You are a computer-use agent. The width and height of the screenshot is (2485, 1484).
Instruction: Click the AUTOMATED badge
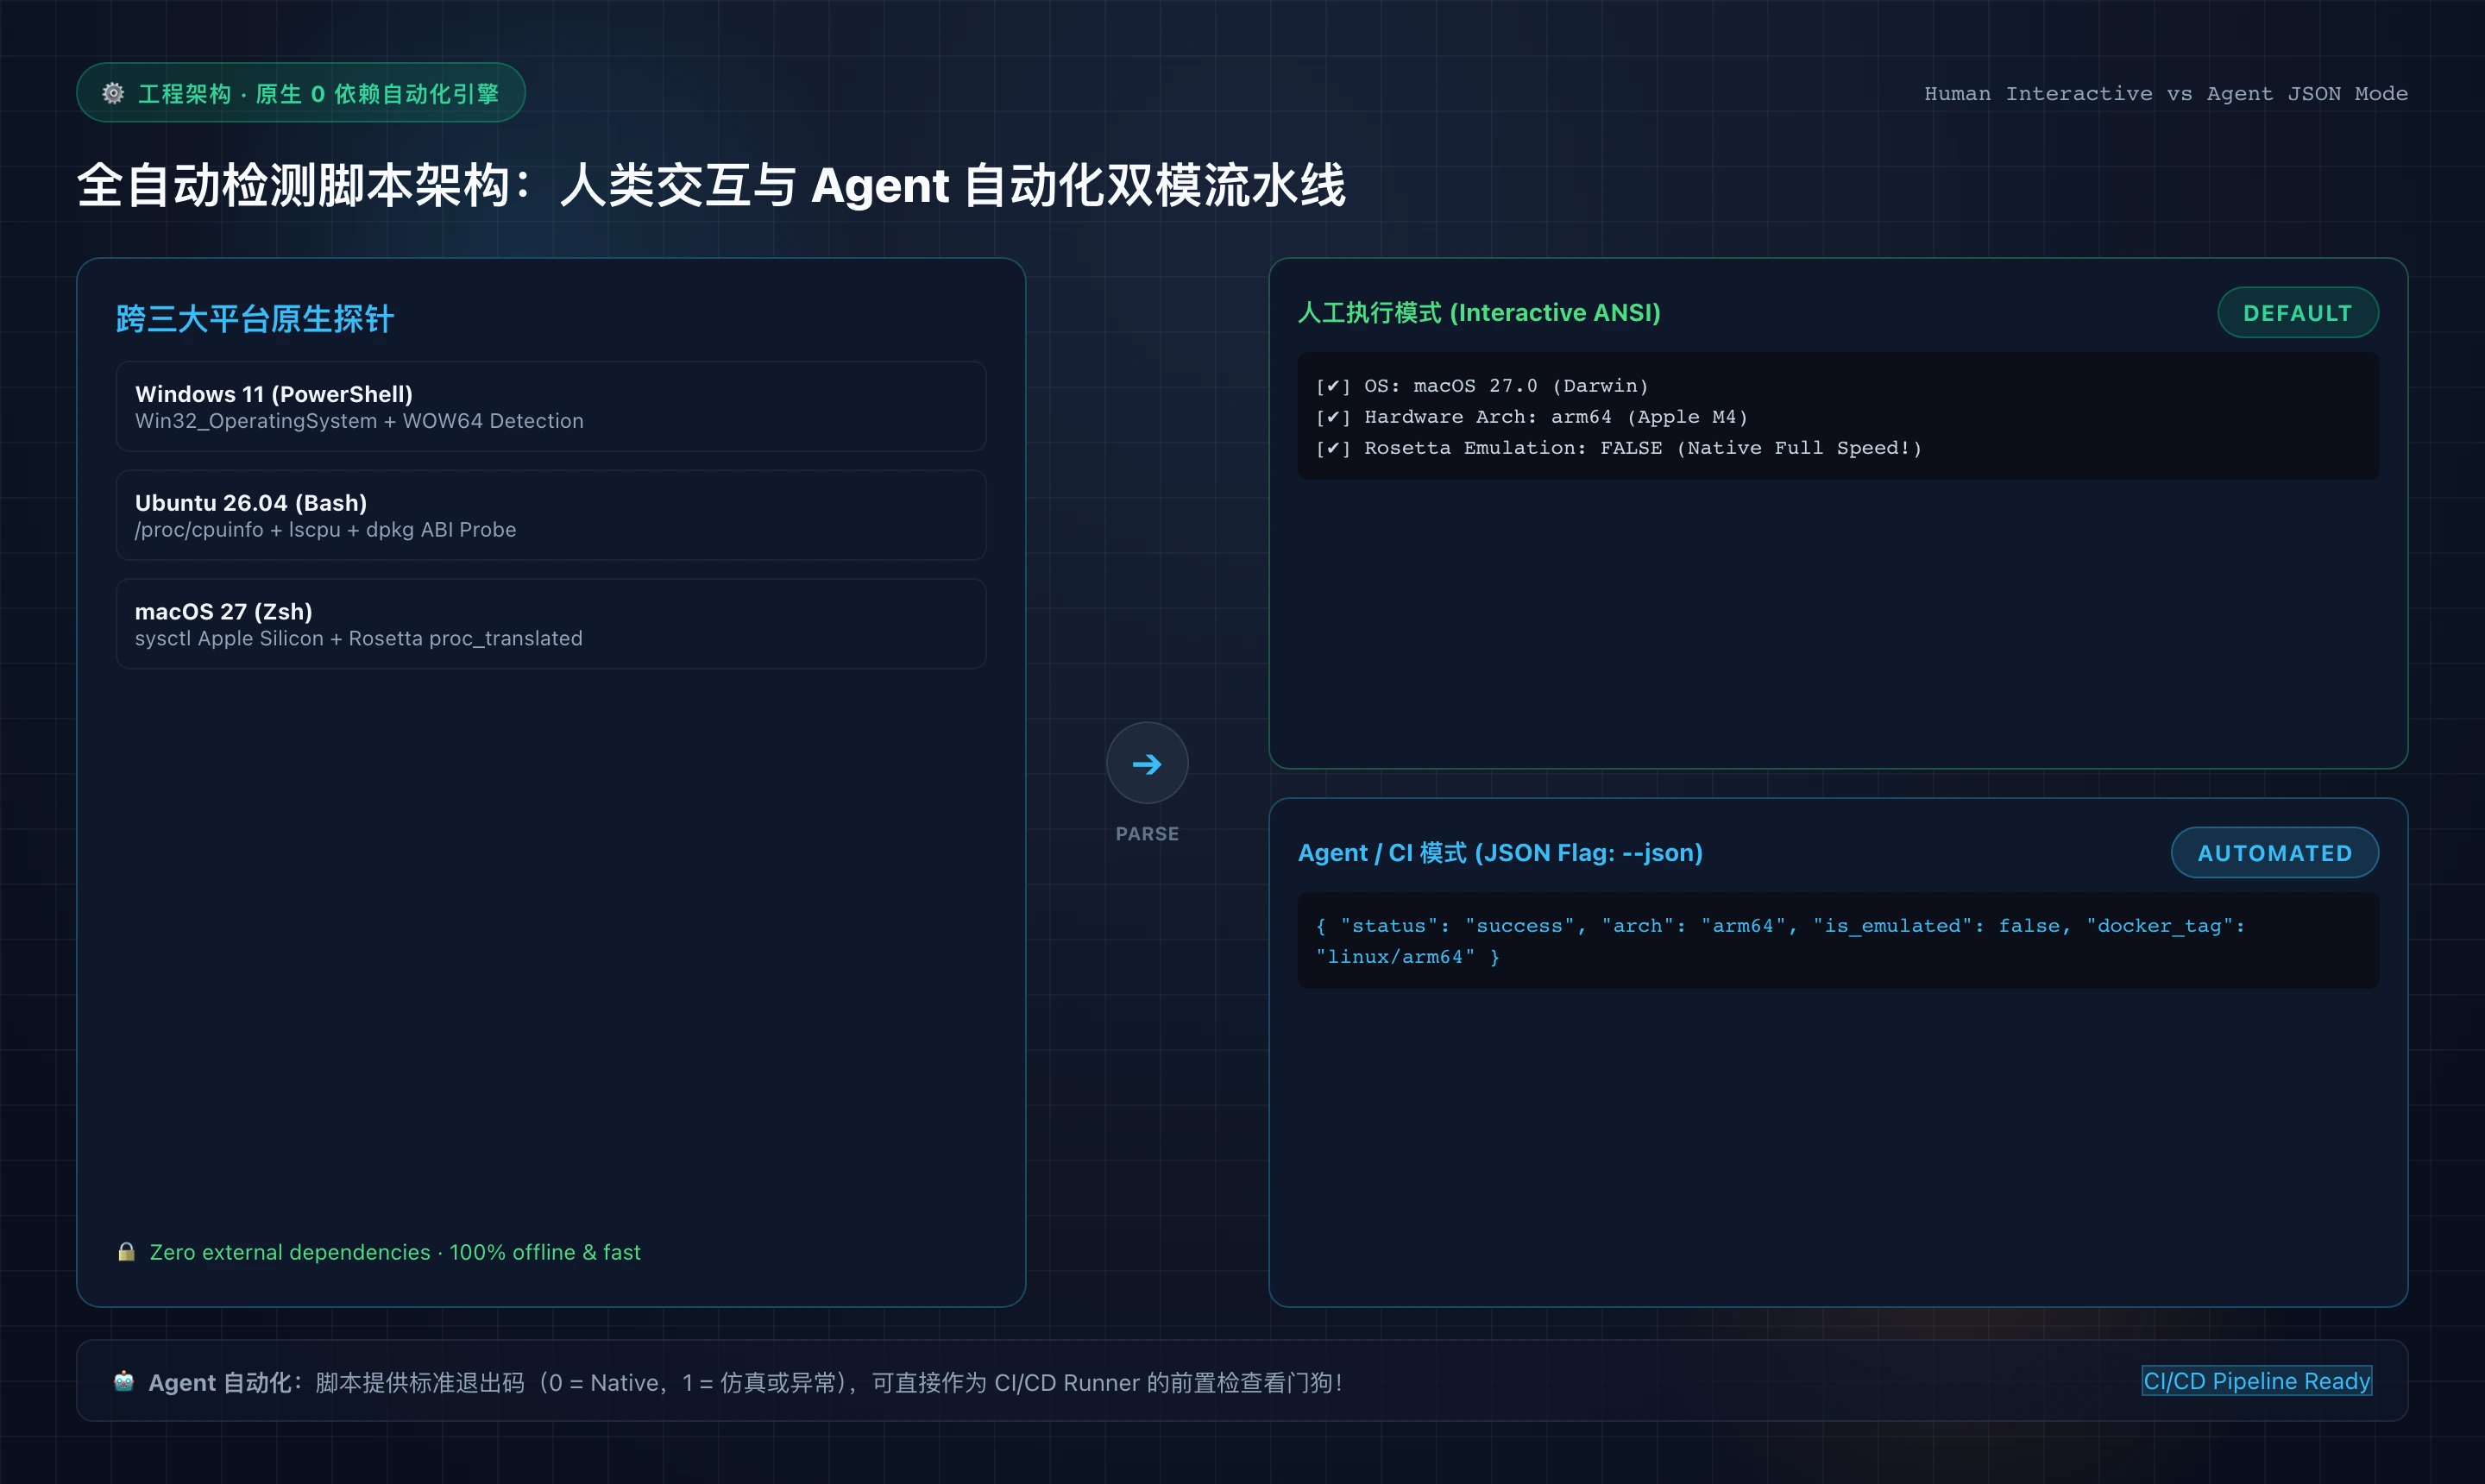point(2274,853)
